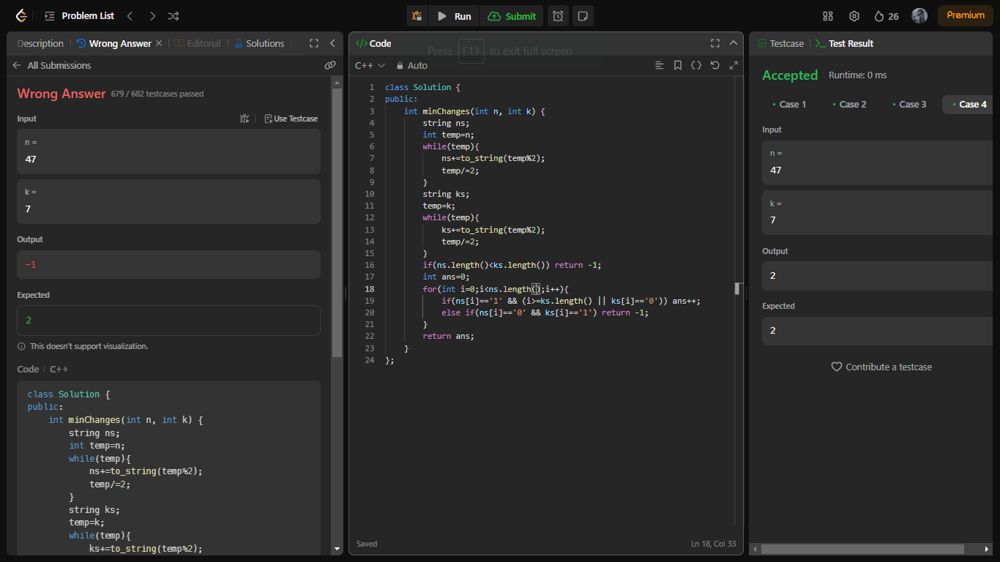Viewport: 1000px width, 562px height.
Task: Open the Solutions tab
Action: (260, 43)
